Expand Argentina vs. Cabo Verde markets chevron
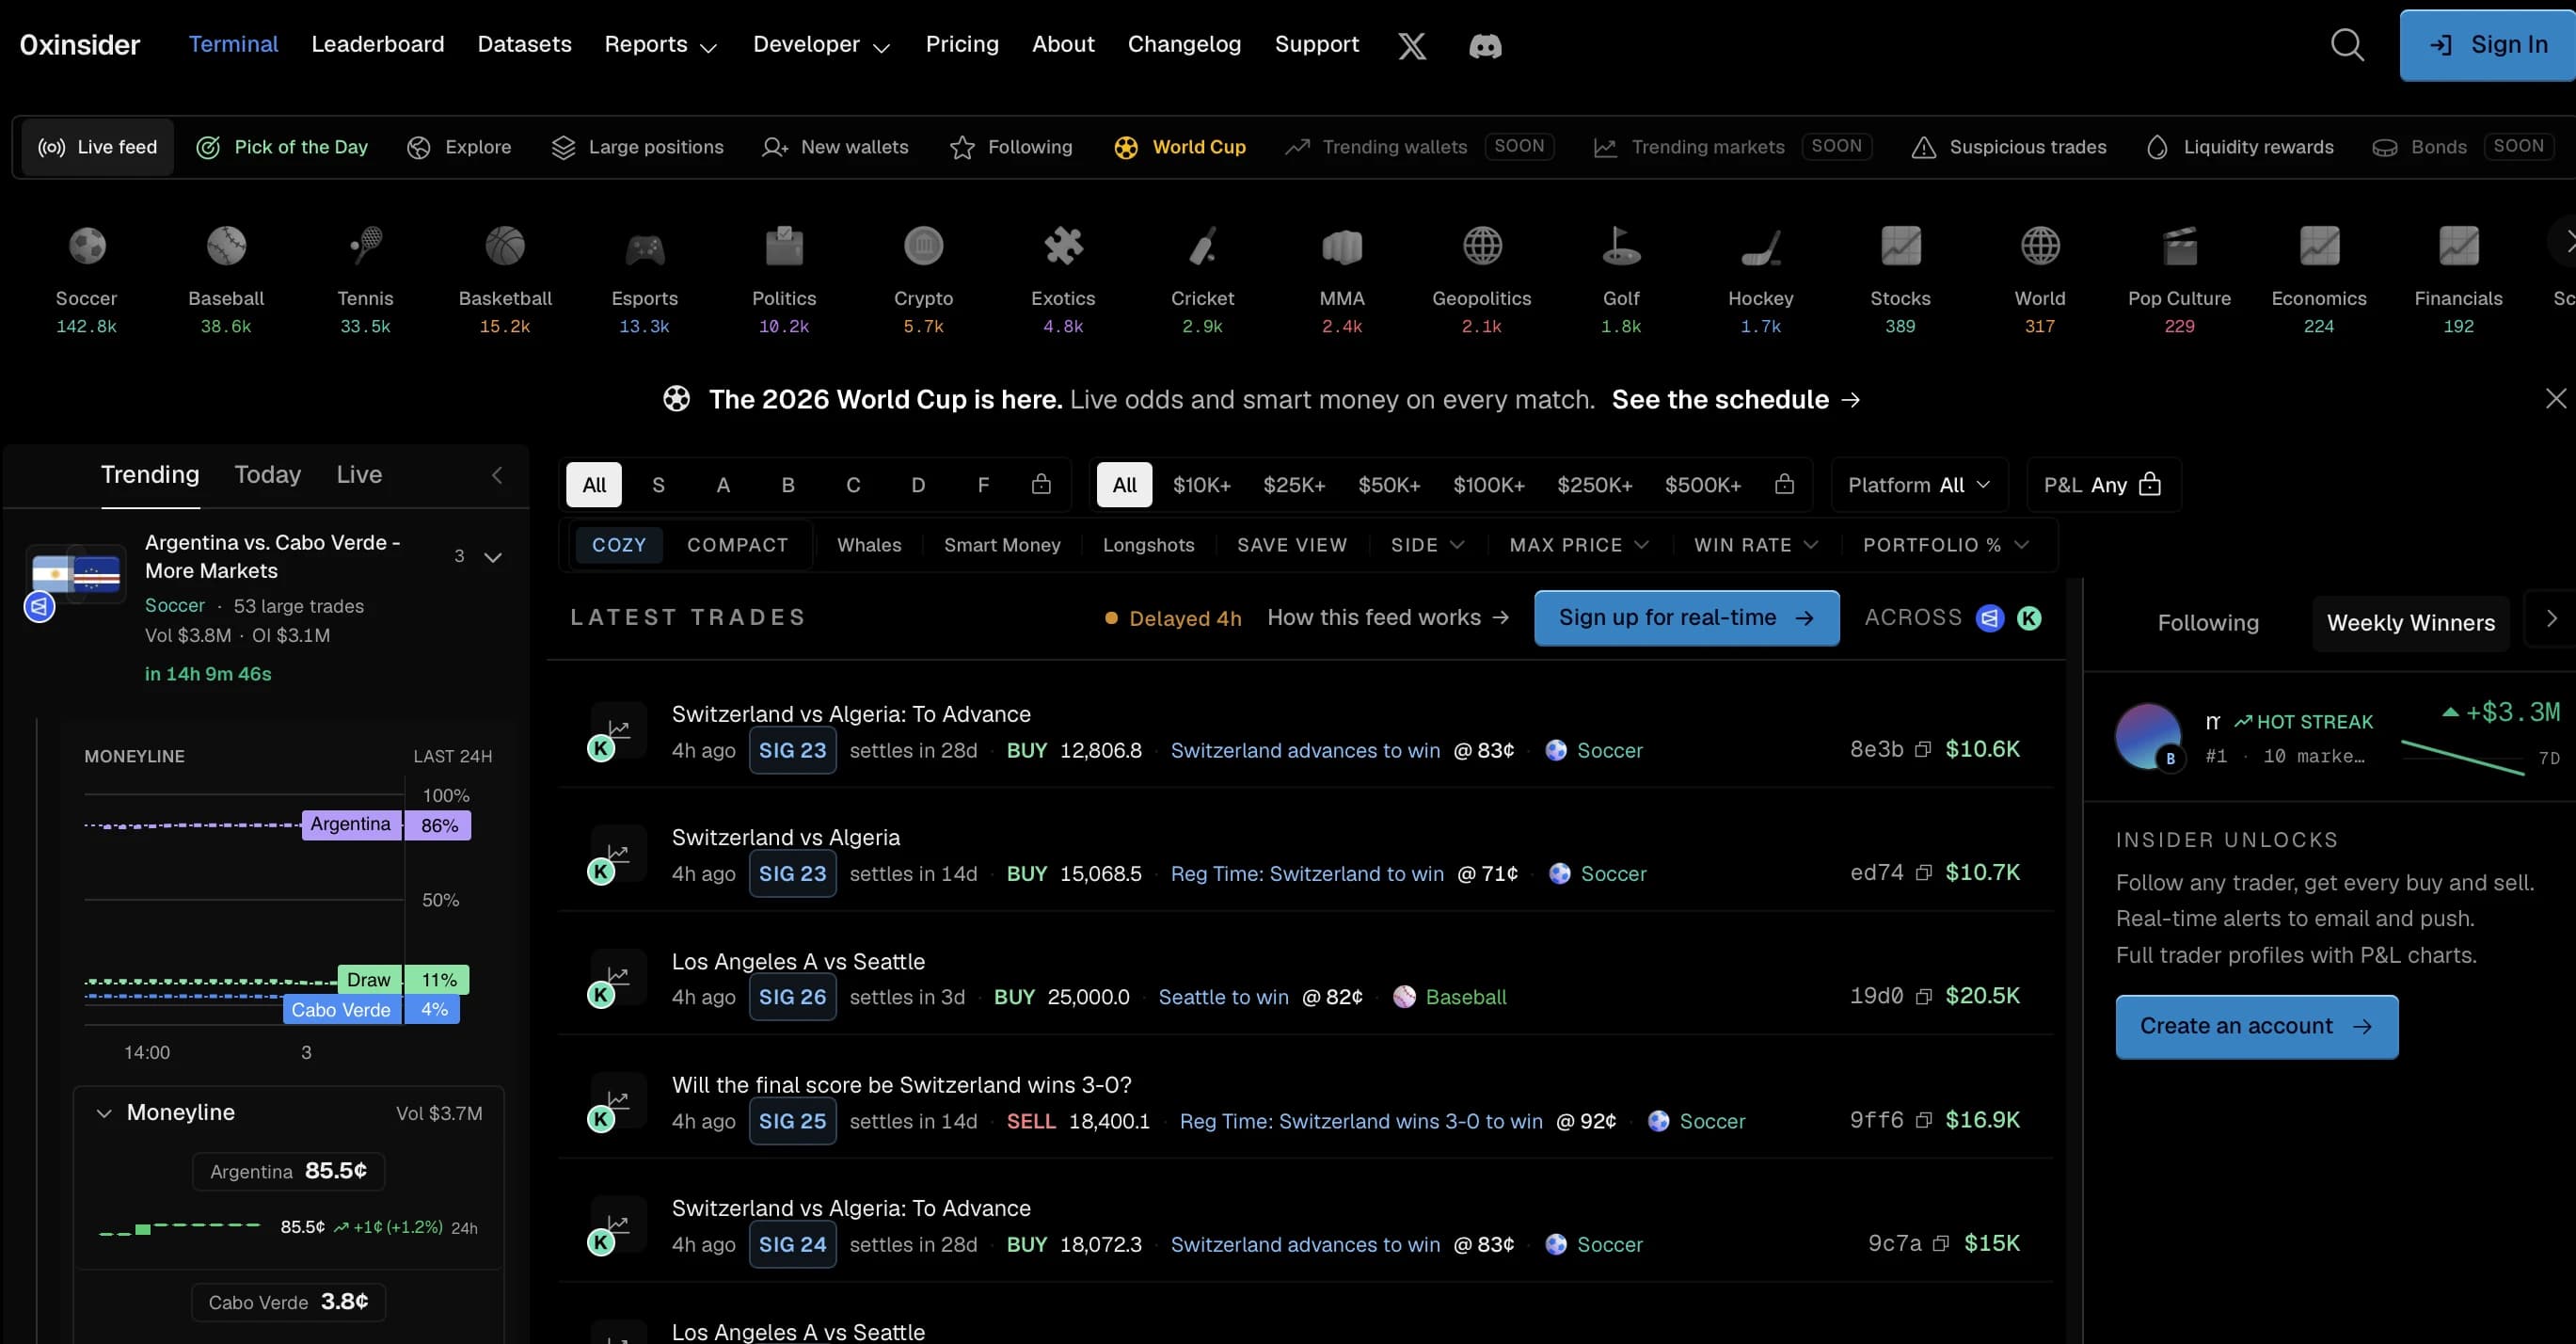 pos(493,557)
